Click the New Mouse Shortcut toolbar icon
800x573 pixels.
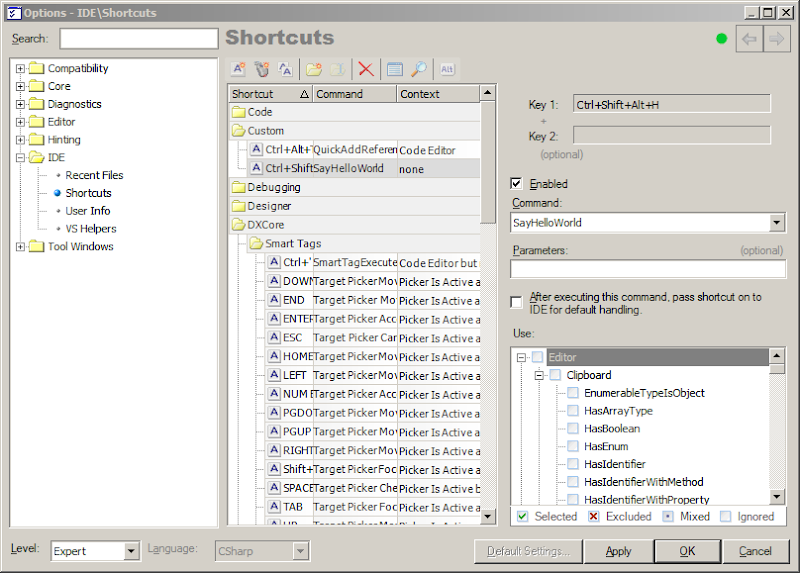coord(262,69)
